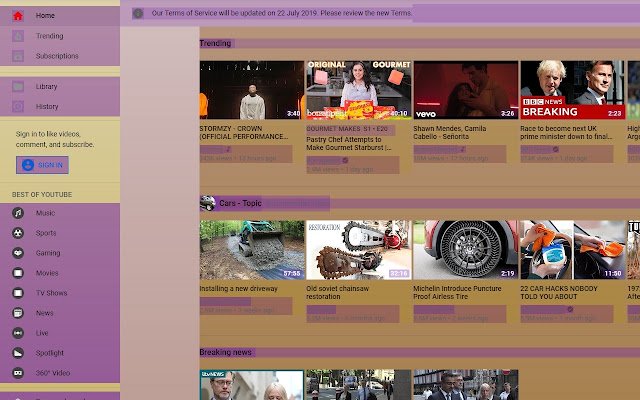The image size is (640, 400).
Task: Click the Music circle icon
Action: coord(18,213)
